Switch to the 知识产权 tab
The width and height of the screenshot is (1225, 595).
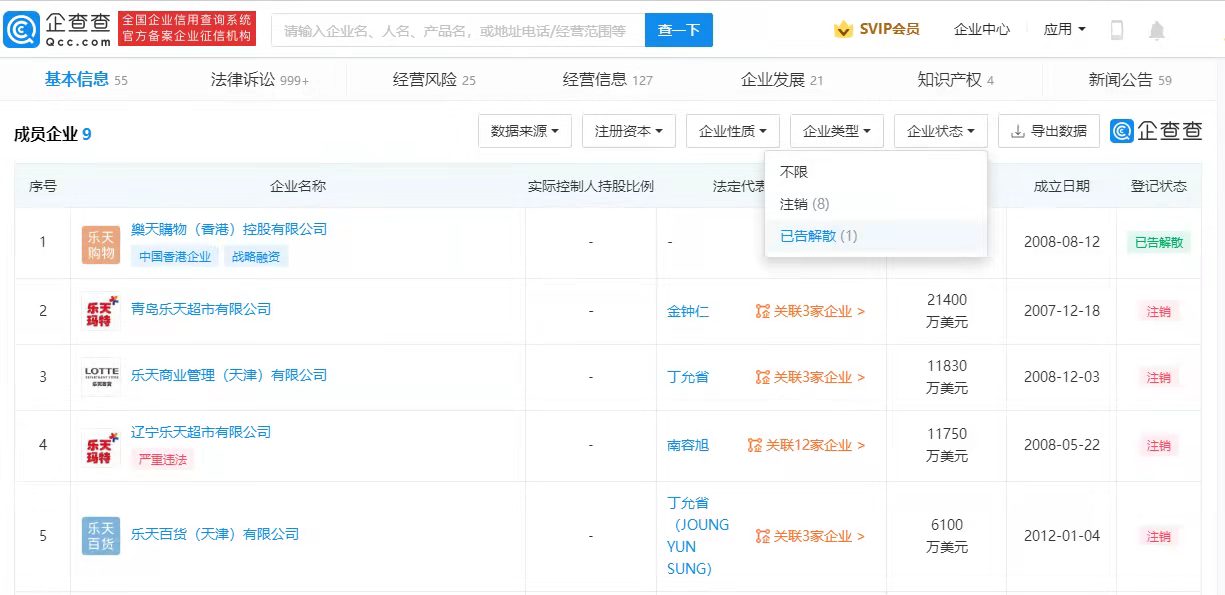click(956, 79)
